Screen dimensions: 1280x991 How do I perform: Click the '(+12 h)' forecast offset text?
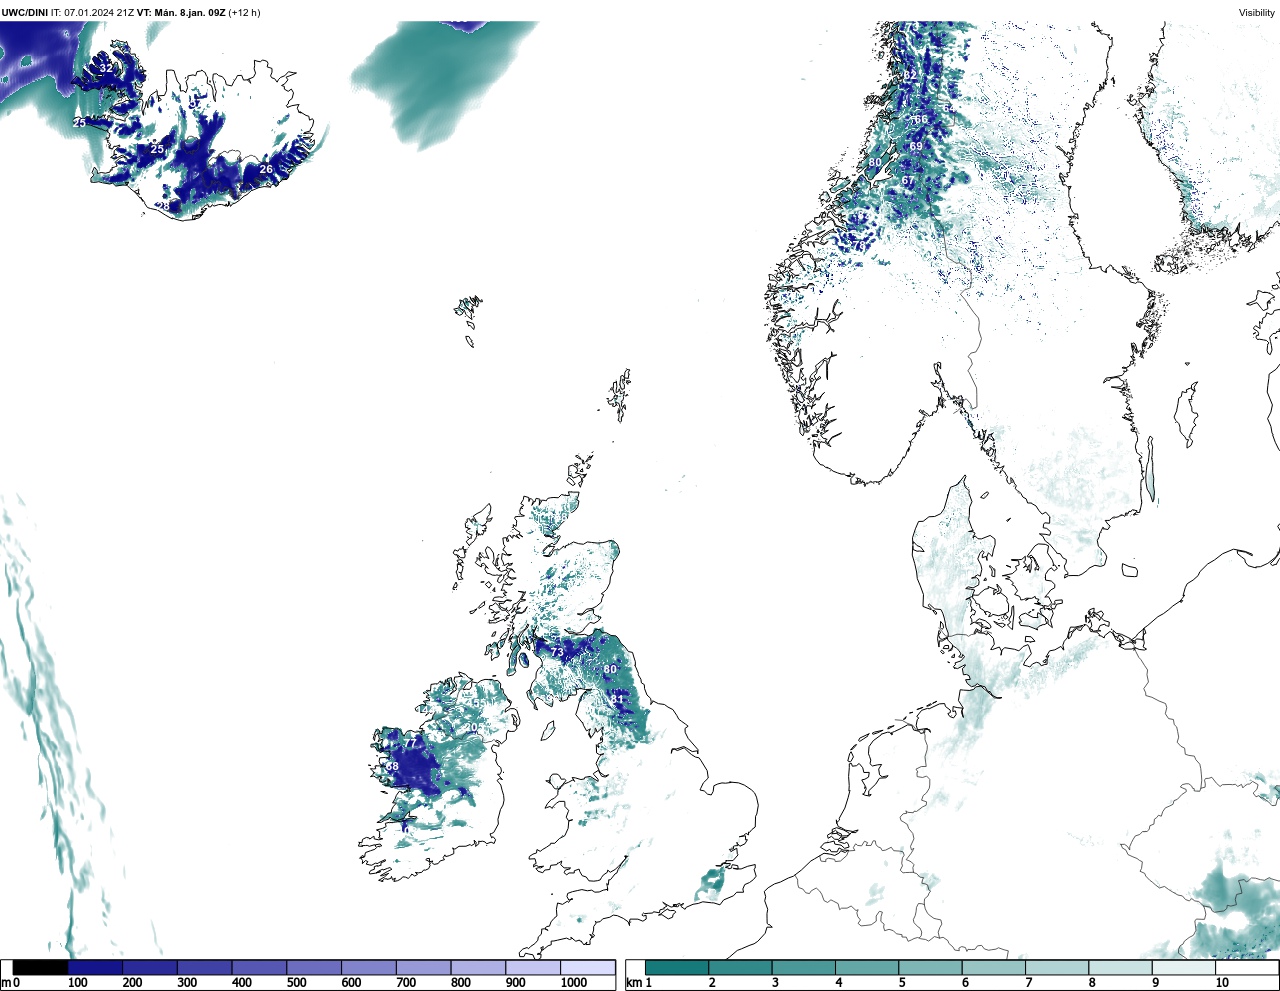click(245, 13)
